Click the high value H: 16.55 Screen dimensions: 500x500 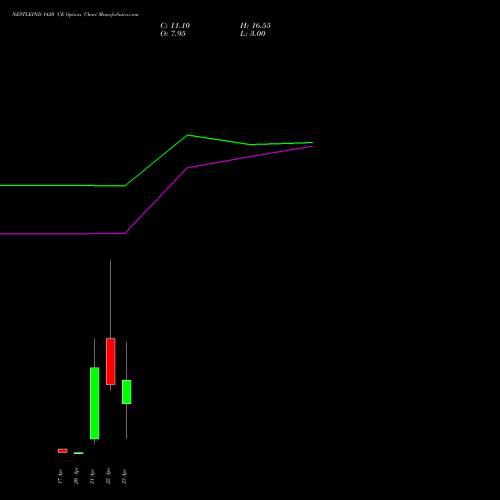point(255,26)
